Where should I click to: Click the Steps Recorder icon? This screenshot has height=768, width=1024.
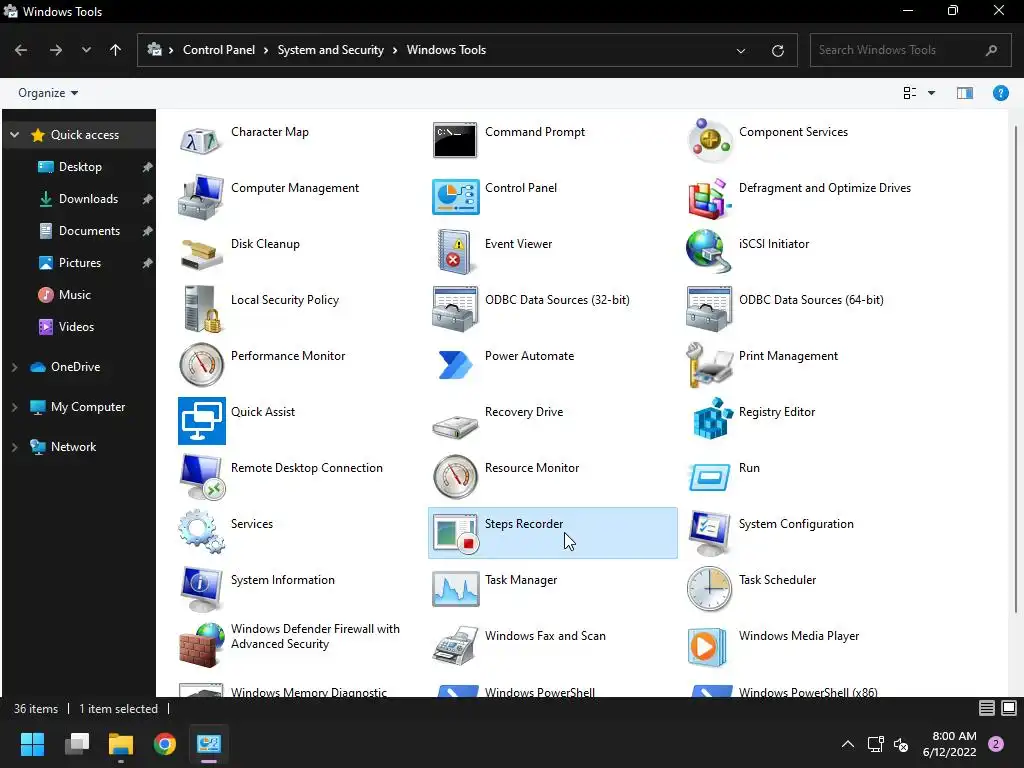coord(455,534)
